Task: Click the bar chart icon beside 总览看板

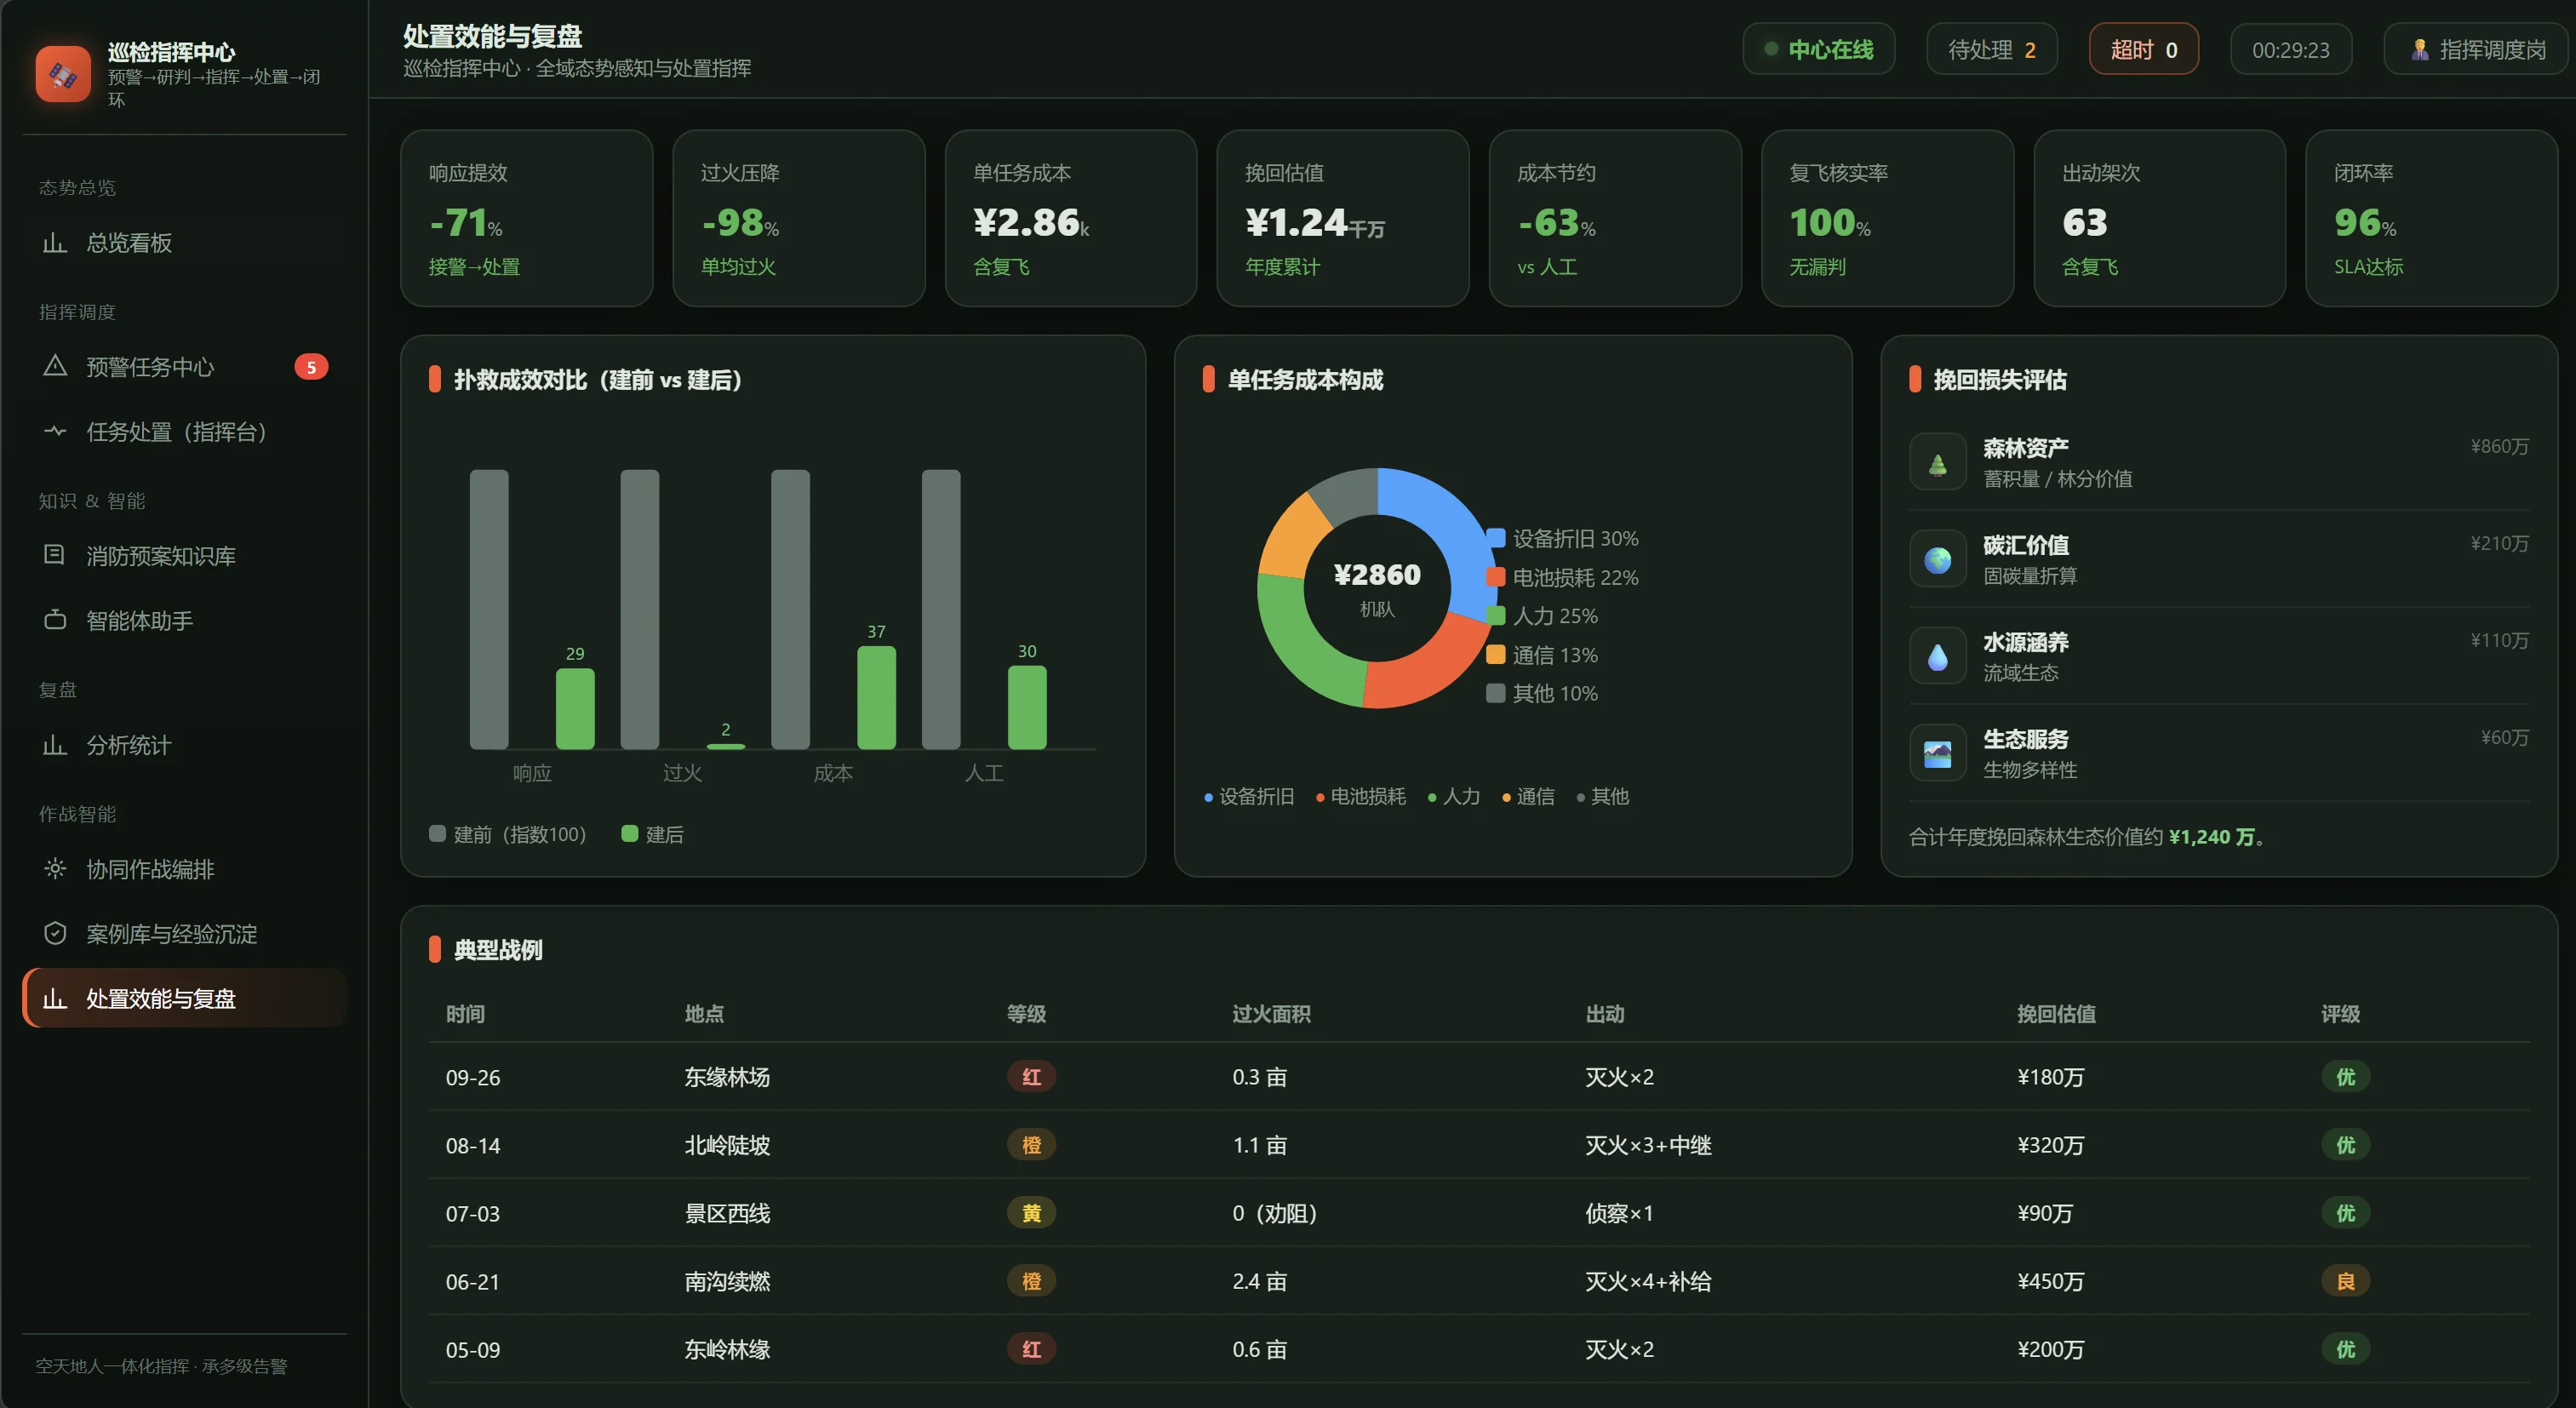Action: click(55, 243)
